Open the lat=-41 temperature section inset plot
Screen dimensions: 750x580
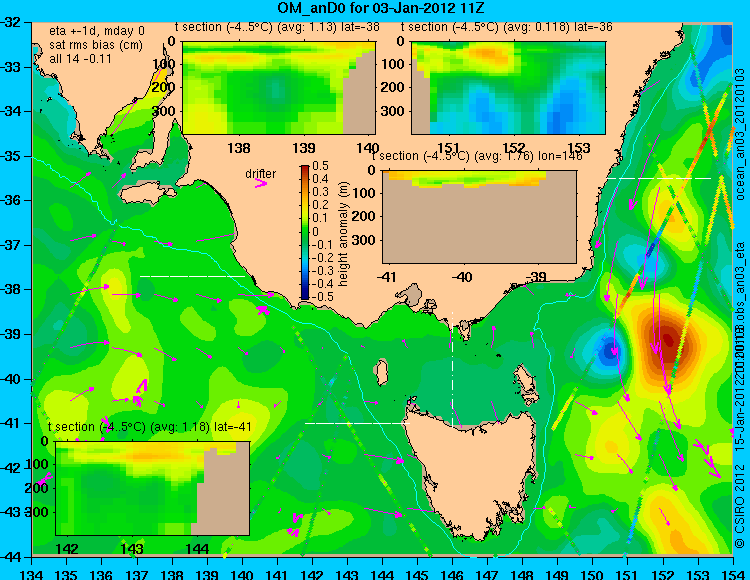pos(153,488)
